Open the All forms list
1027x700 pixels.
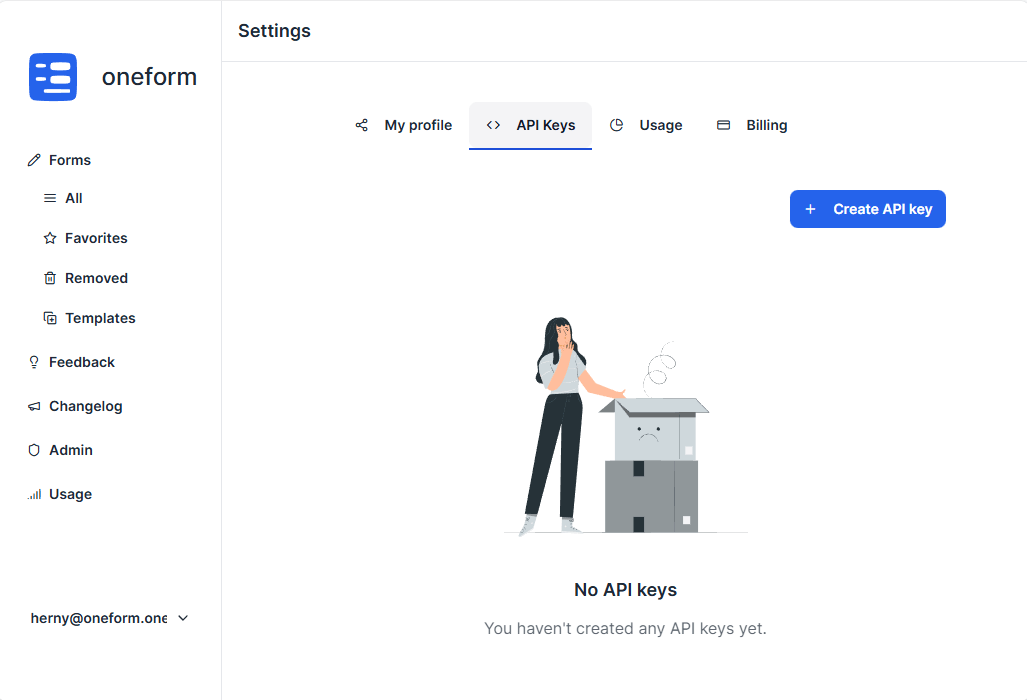pyautogui.click(x=71, y=198)
